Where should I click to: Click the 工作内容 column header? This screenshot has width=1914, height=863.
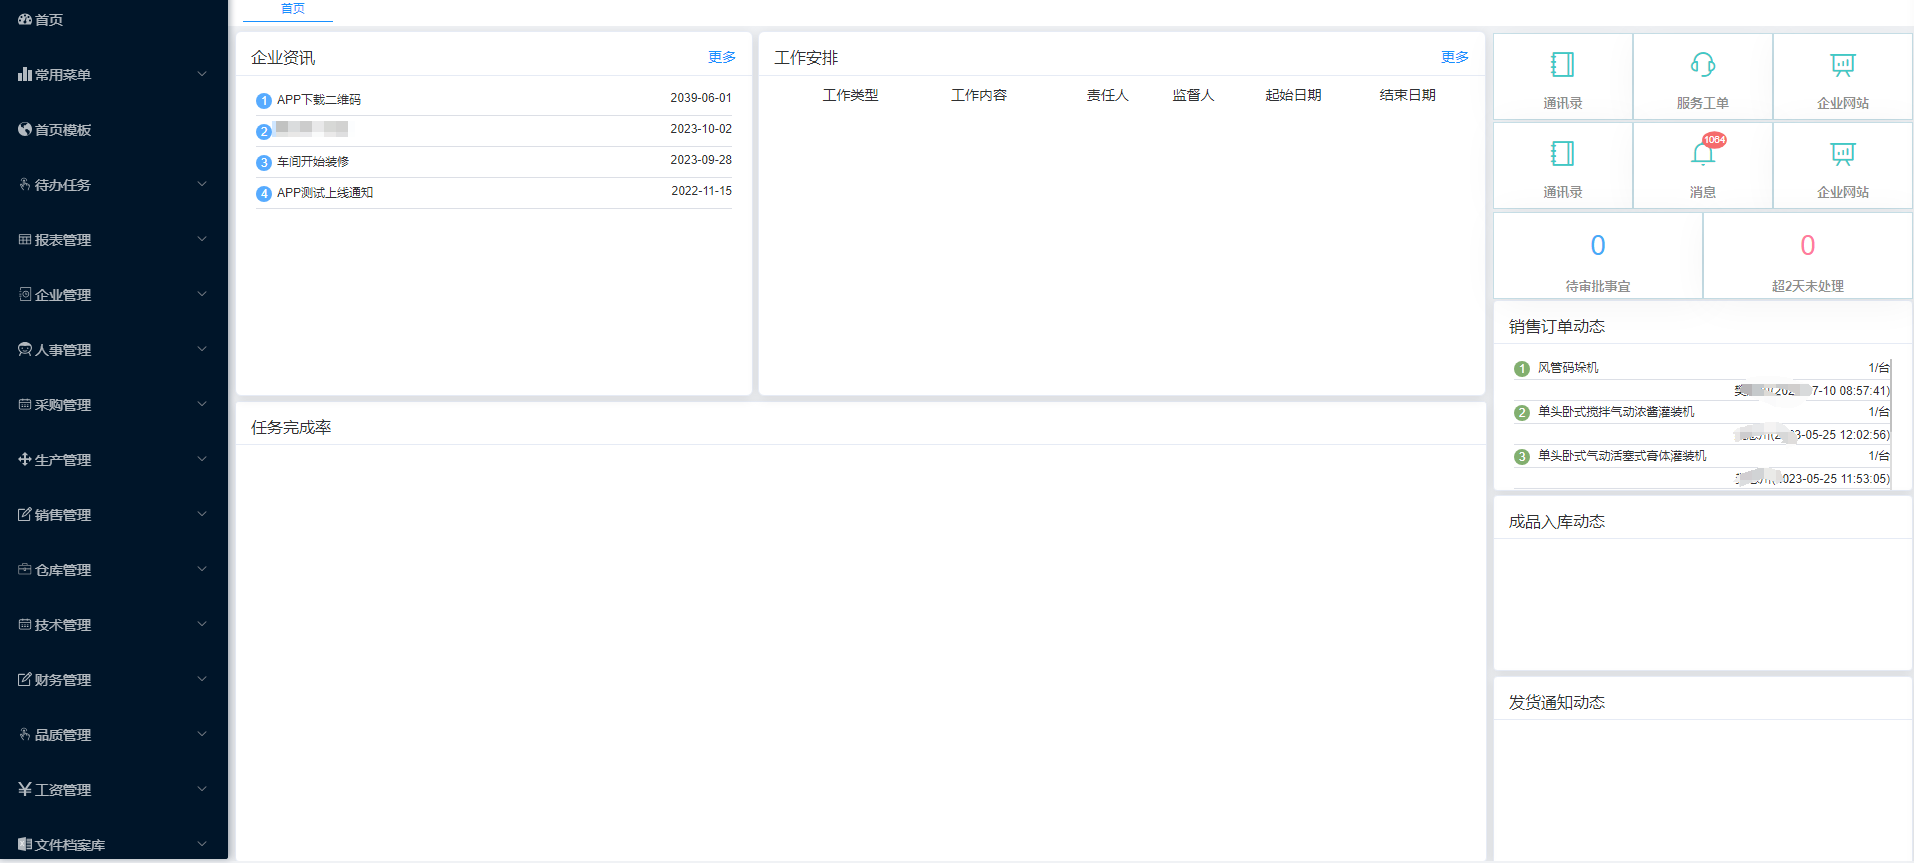979,95
